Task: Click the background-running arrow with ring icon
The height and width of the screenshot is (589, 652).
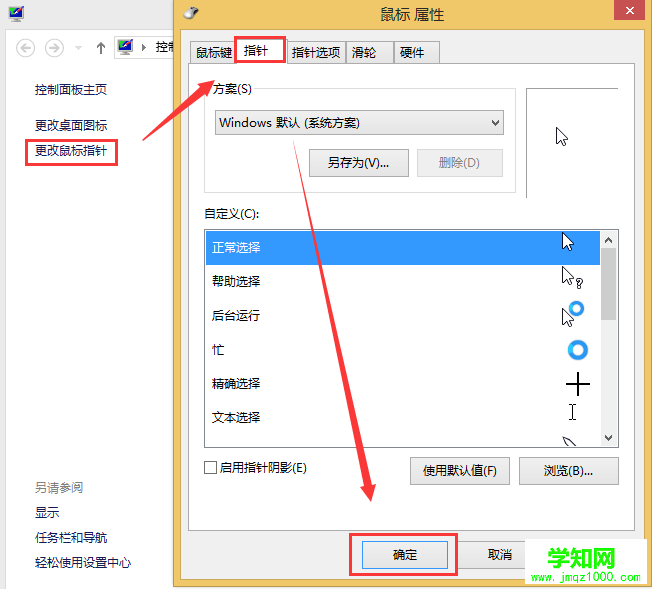Action: point(573,314)
